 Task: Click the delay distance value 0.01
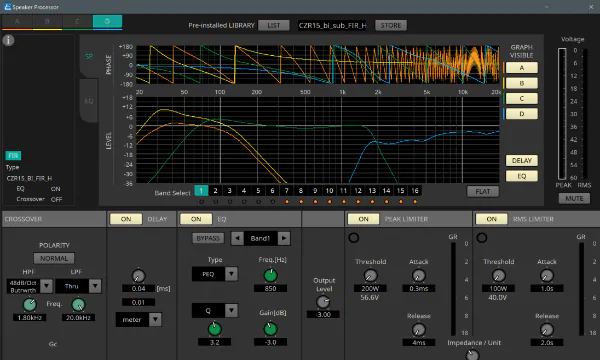(x=138, y=302)
